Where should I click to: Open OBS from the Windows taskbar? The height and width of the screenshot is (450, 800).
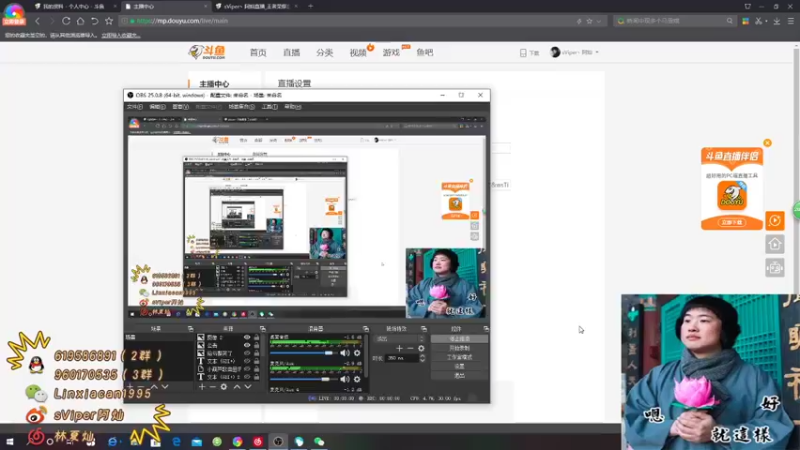(x=278, y=441)
